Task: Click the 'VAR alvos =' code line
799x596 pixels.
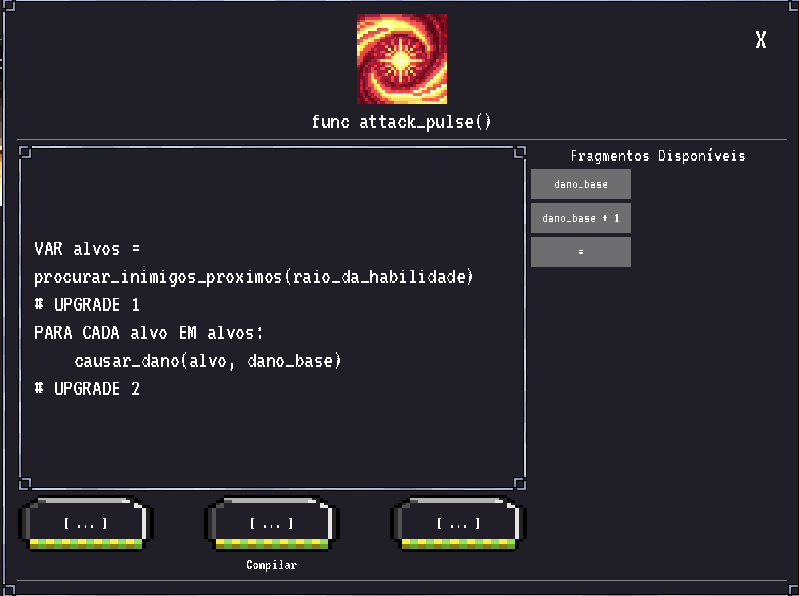Action: click(x=87, y=249)
